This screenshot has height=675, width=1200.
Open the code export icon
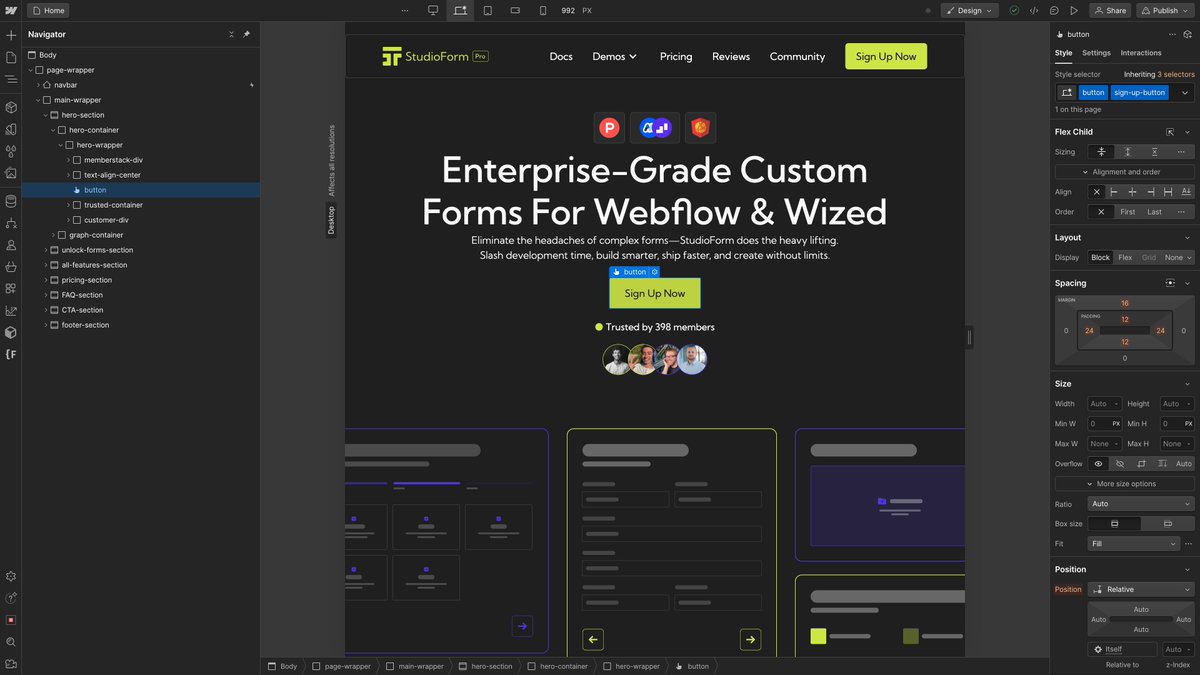click(1034, 10)
